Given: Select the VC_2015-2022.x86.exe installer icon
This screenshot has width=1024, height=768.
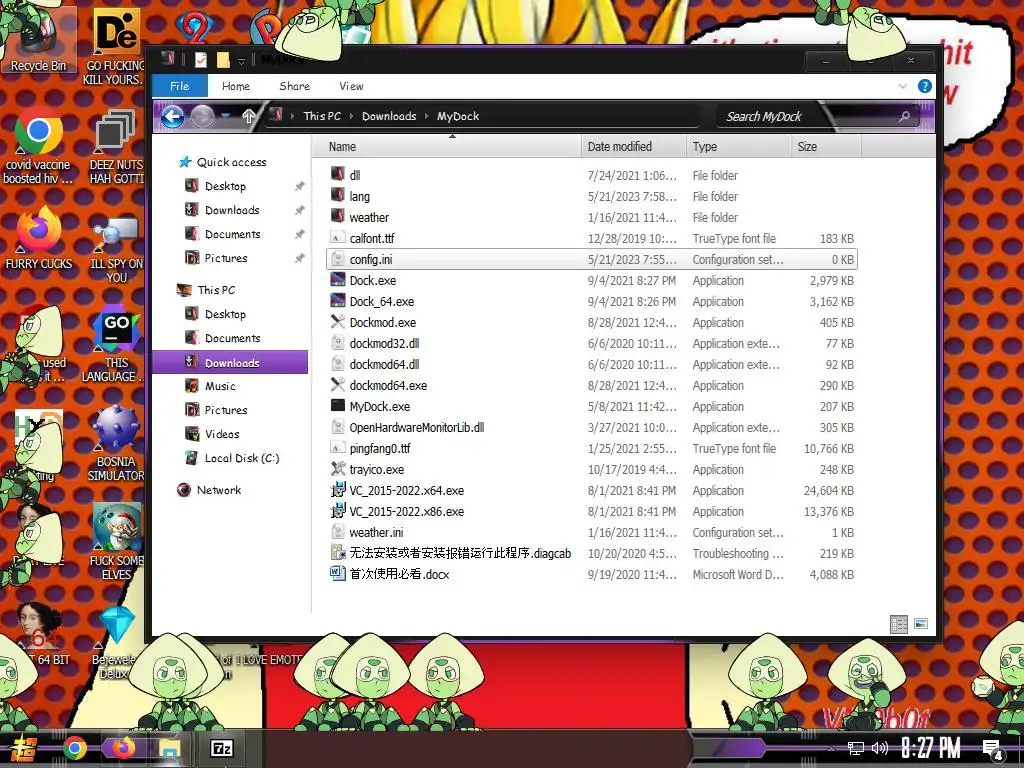Looking at the screenshot, I should tap(338, 511).
